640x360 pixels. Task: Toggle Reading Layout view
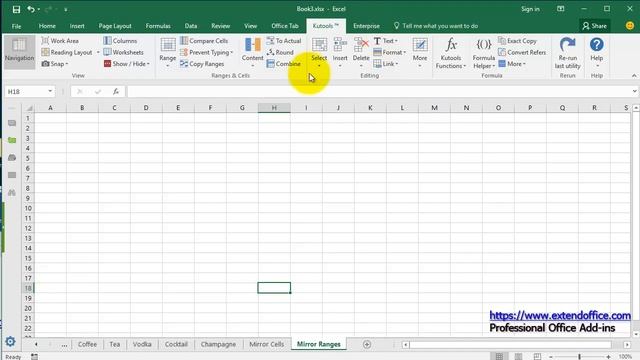point(67,52)
